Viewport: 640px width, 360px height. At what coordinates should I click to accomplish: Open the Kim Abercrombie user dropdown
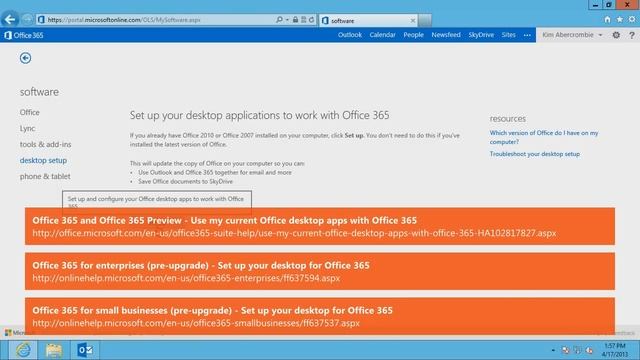point(572,35)
